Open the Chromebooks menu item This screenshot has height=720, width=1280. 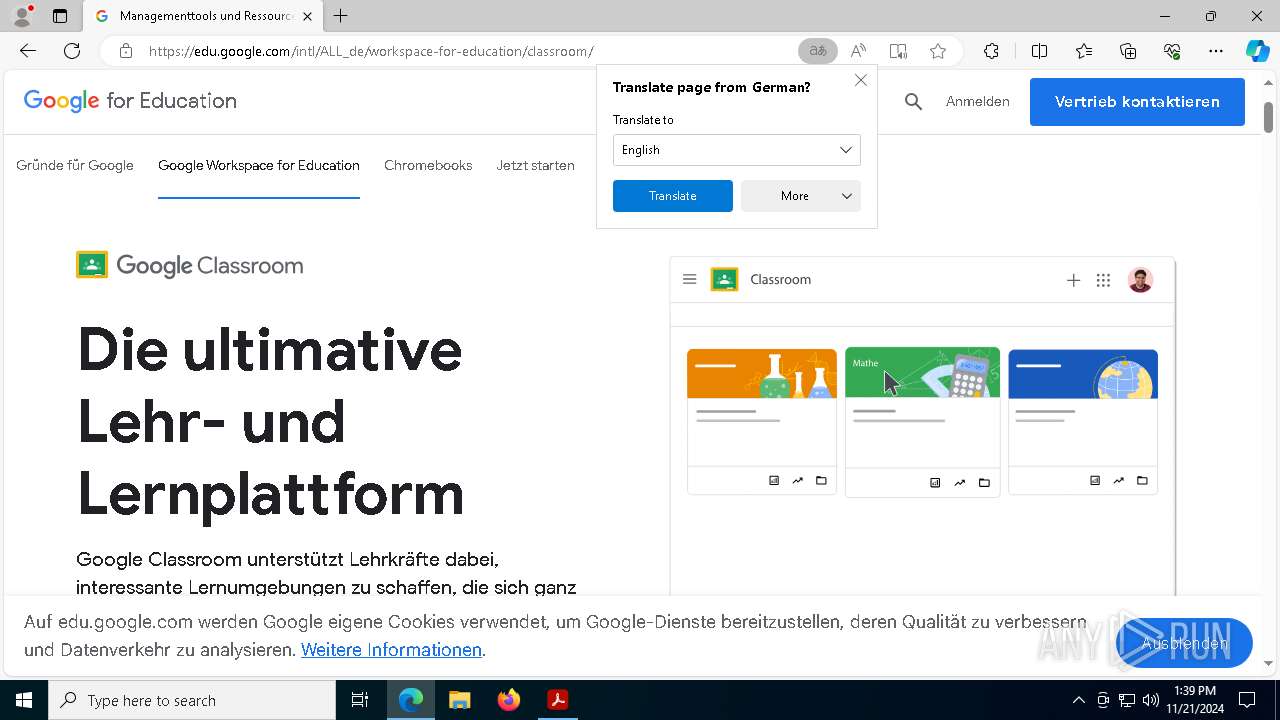[428, 165]
